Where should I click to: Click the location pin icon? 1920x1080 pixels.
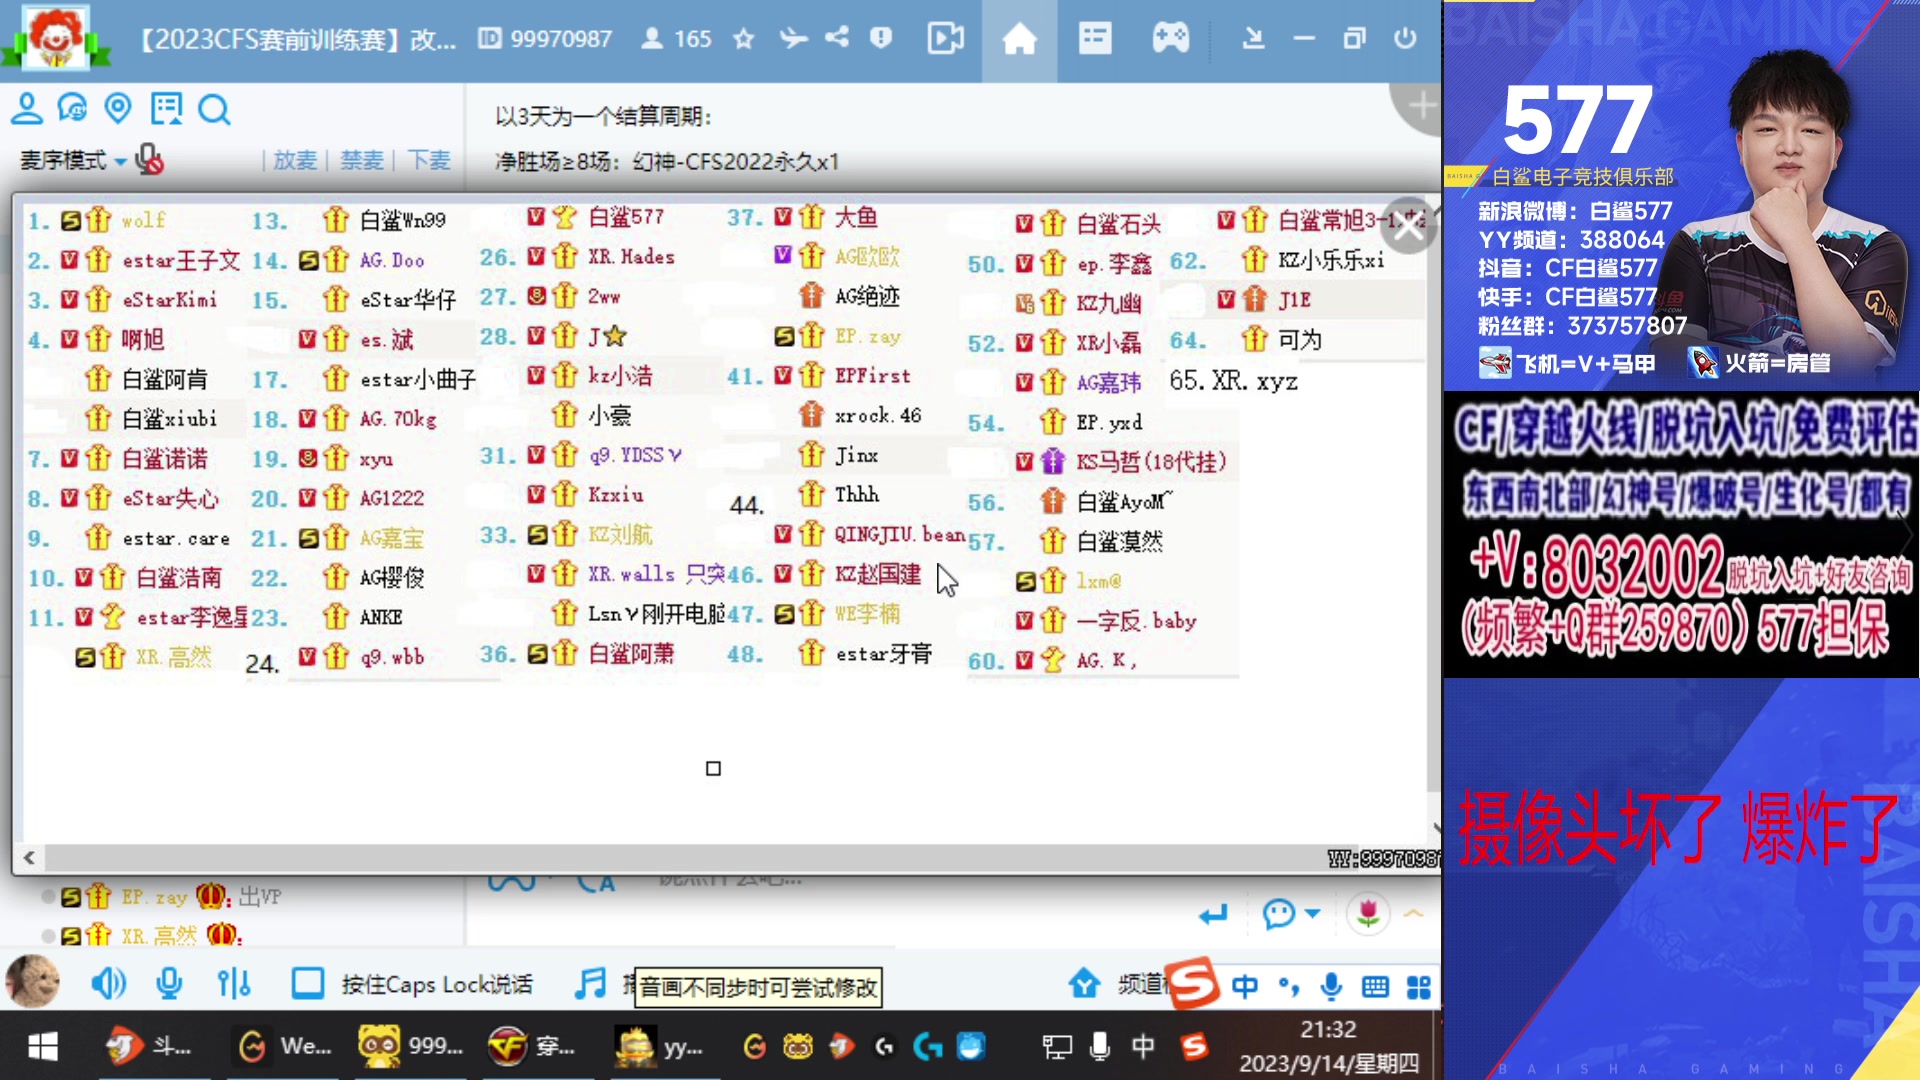point(118,108)
